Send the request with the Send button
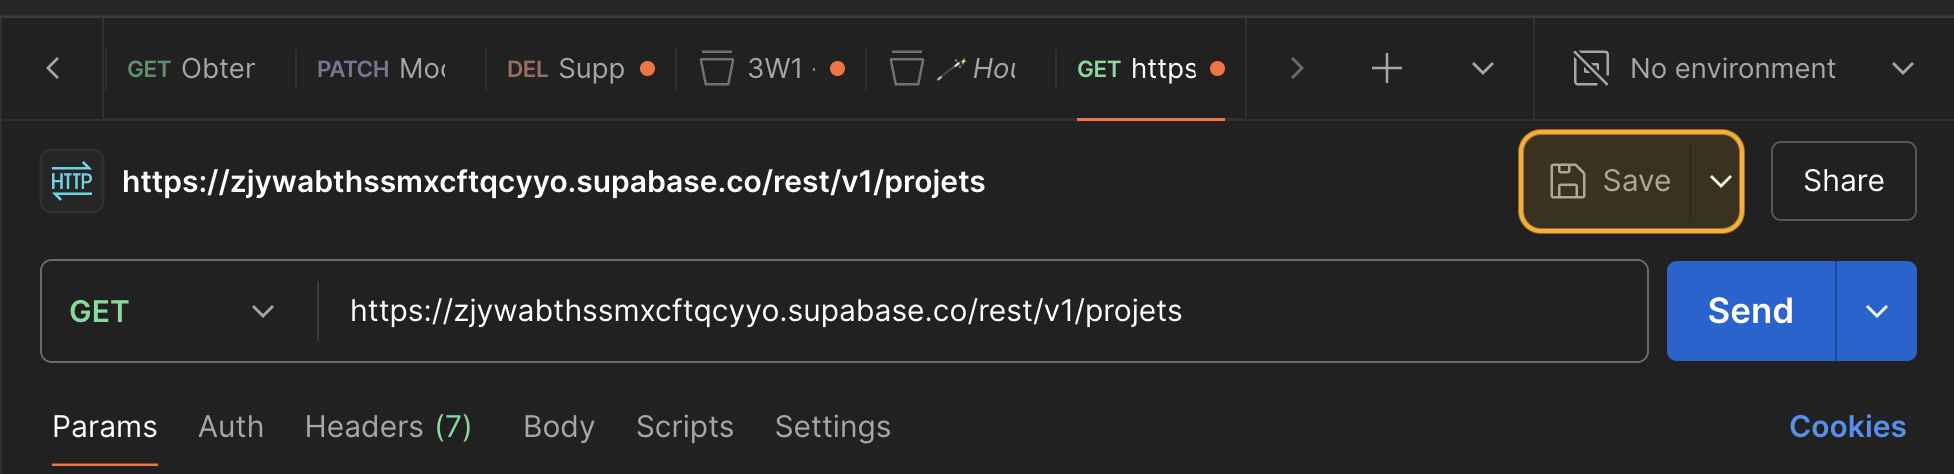 (1751, 311)
